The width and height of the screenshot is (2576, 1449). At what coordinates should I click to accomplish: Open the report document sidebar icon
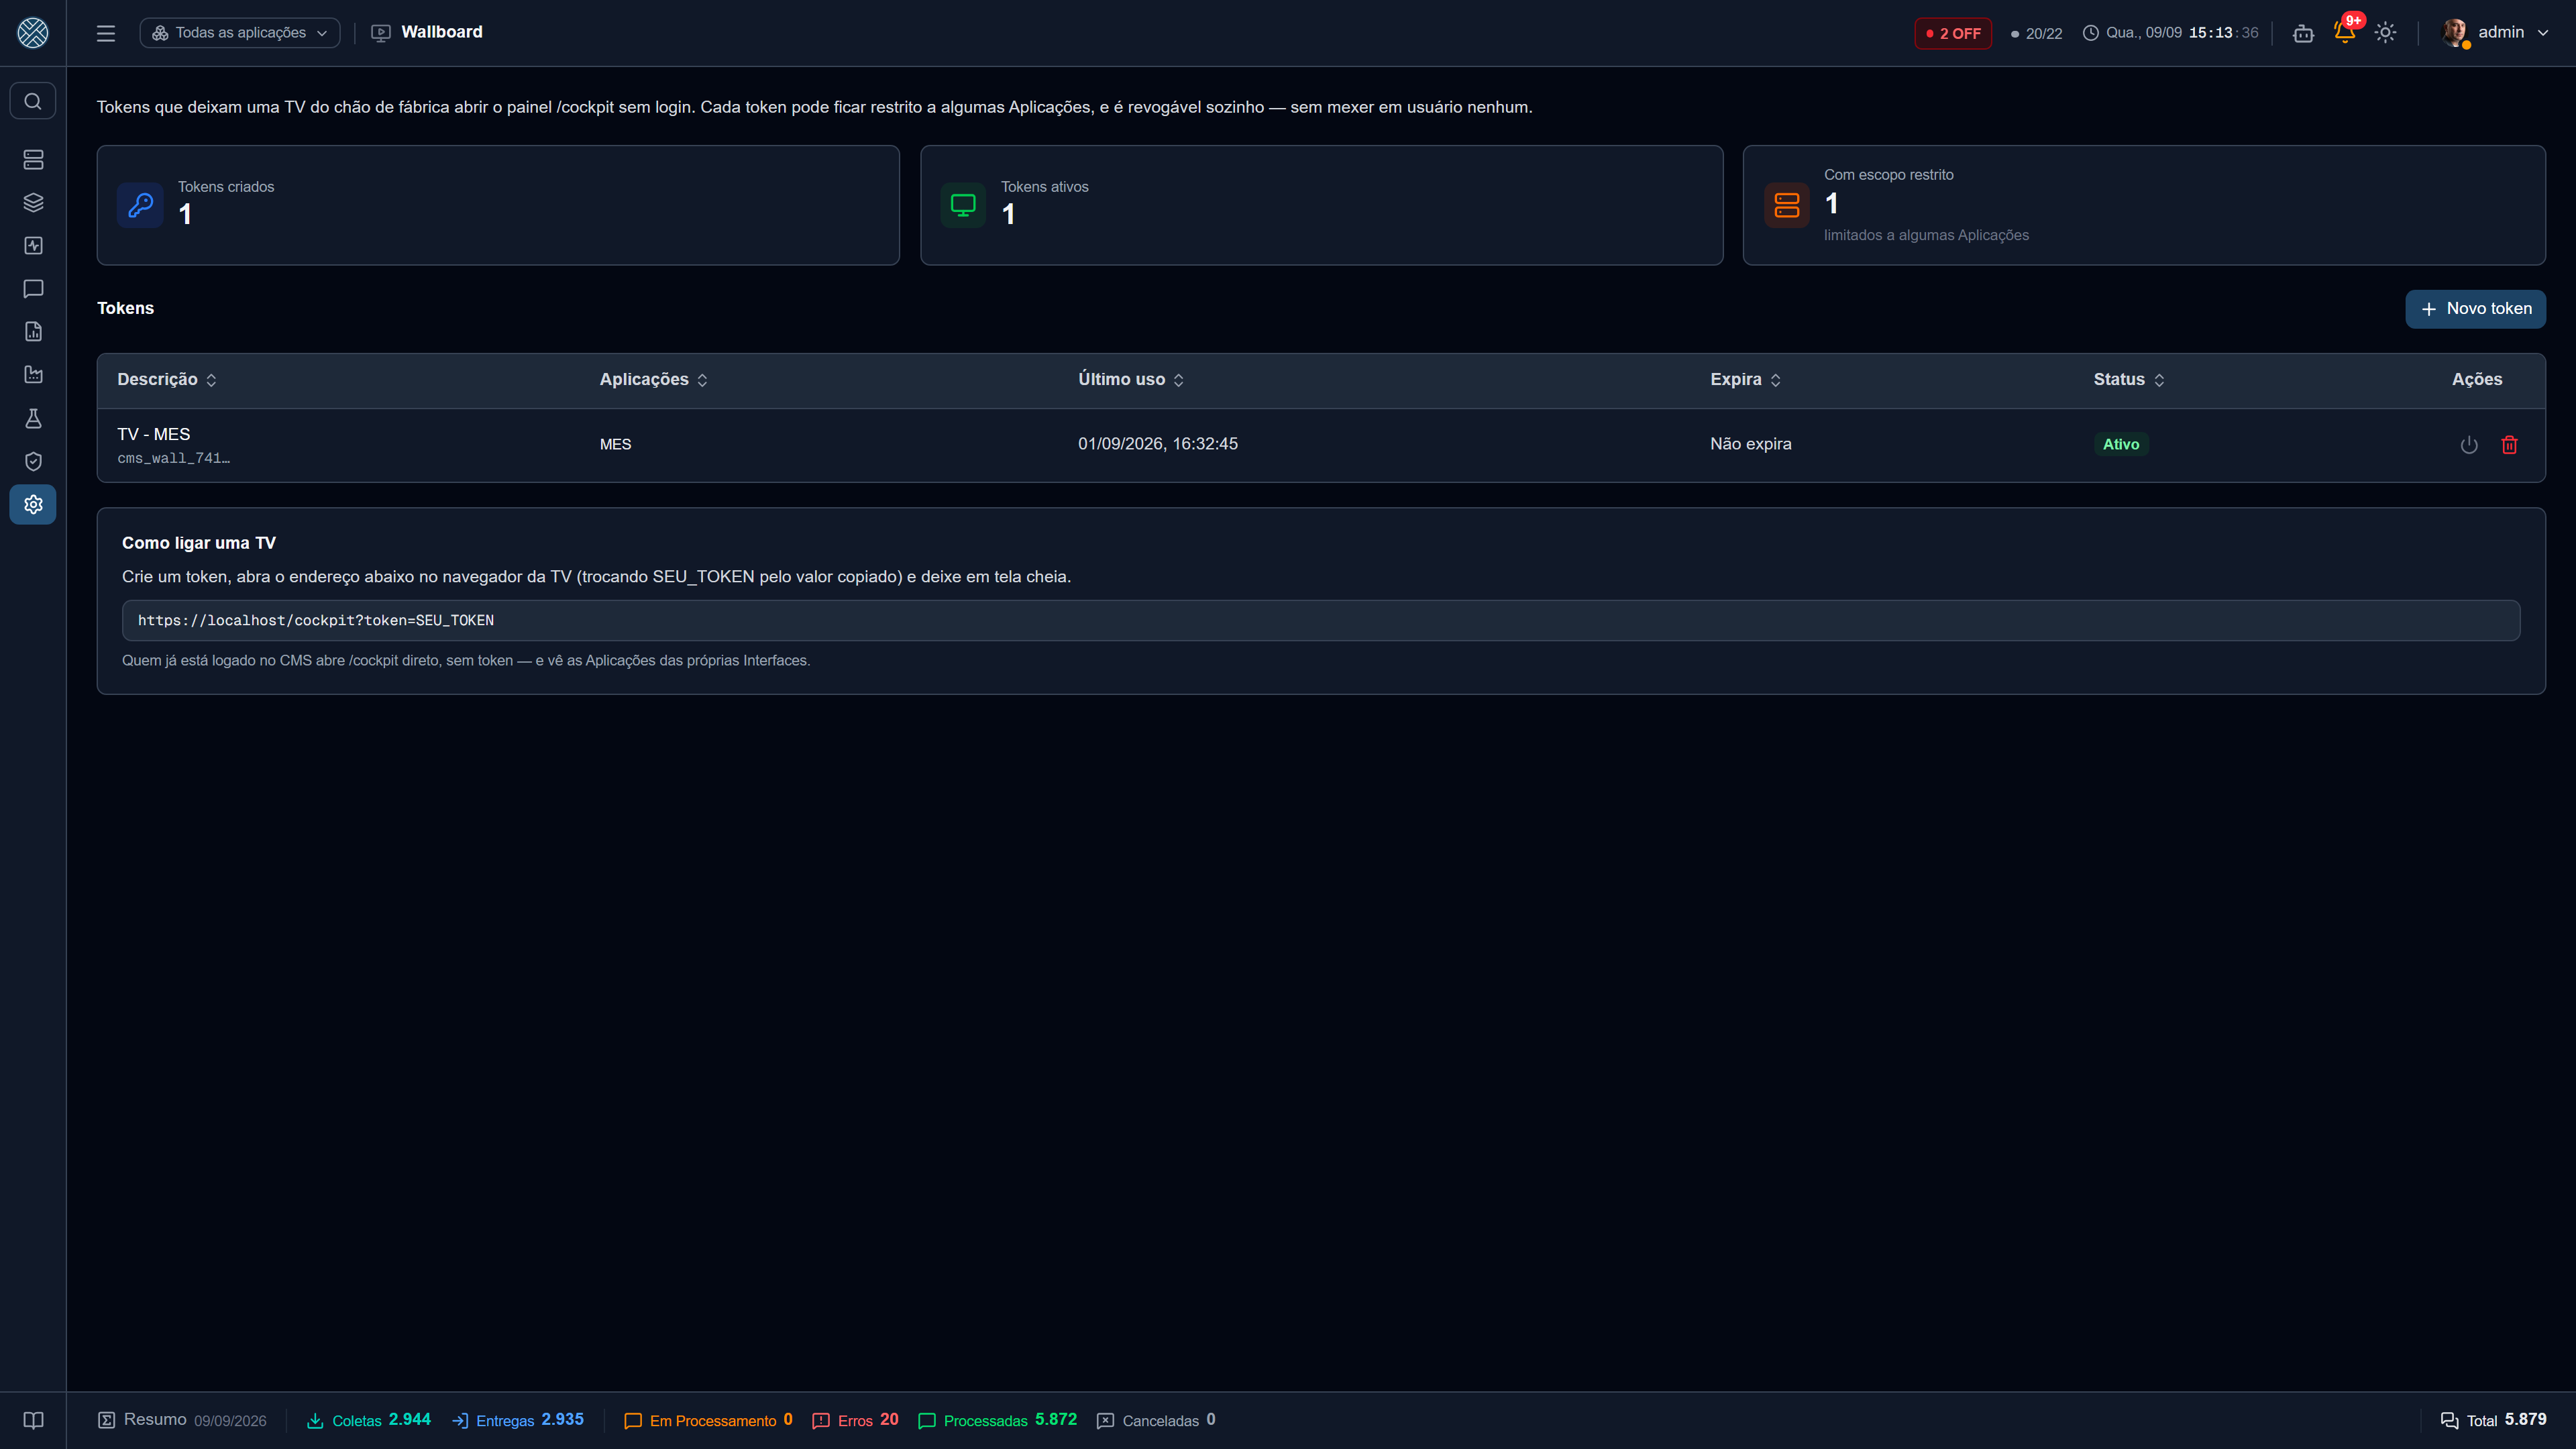click(33, 332)
